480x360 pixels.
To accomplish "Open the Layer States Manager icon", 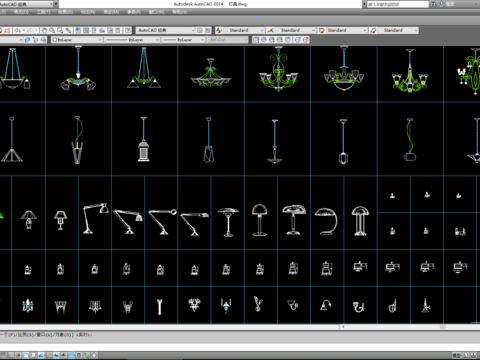I will 43,40.
